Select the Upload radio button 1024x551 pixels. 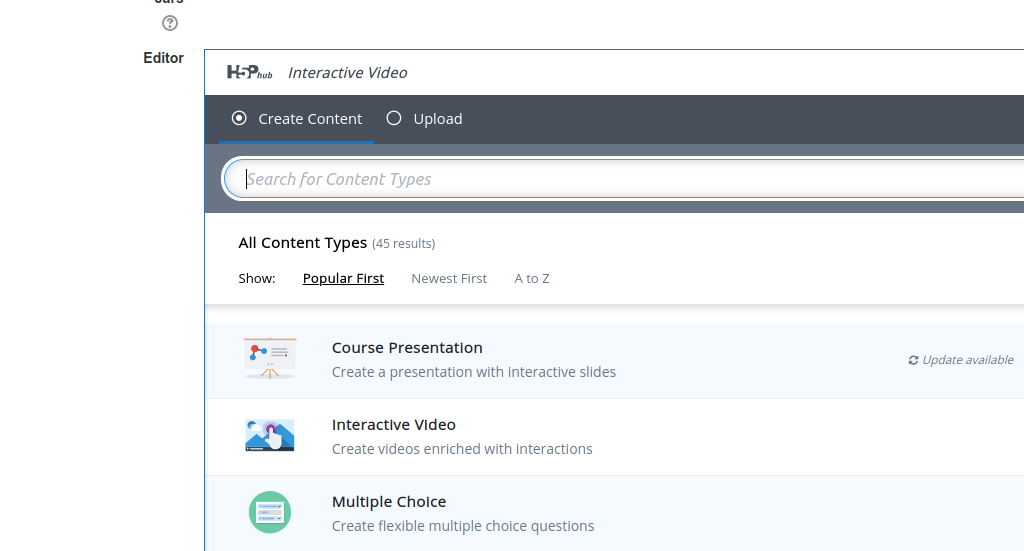(x=394, y=118)
